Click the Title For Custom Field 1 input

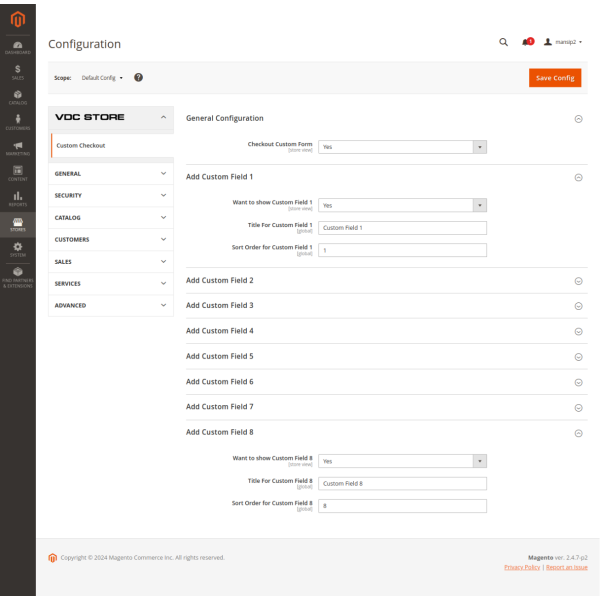tap(402, 228)
